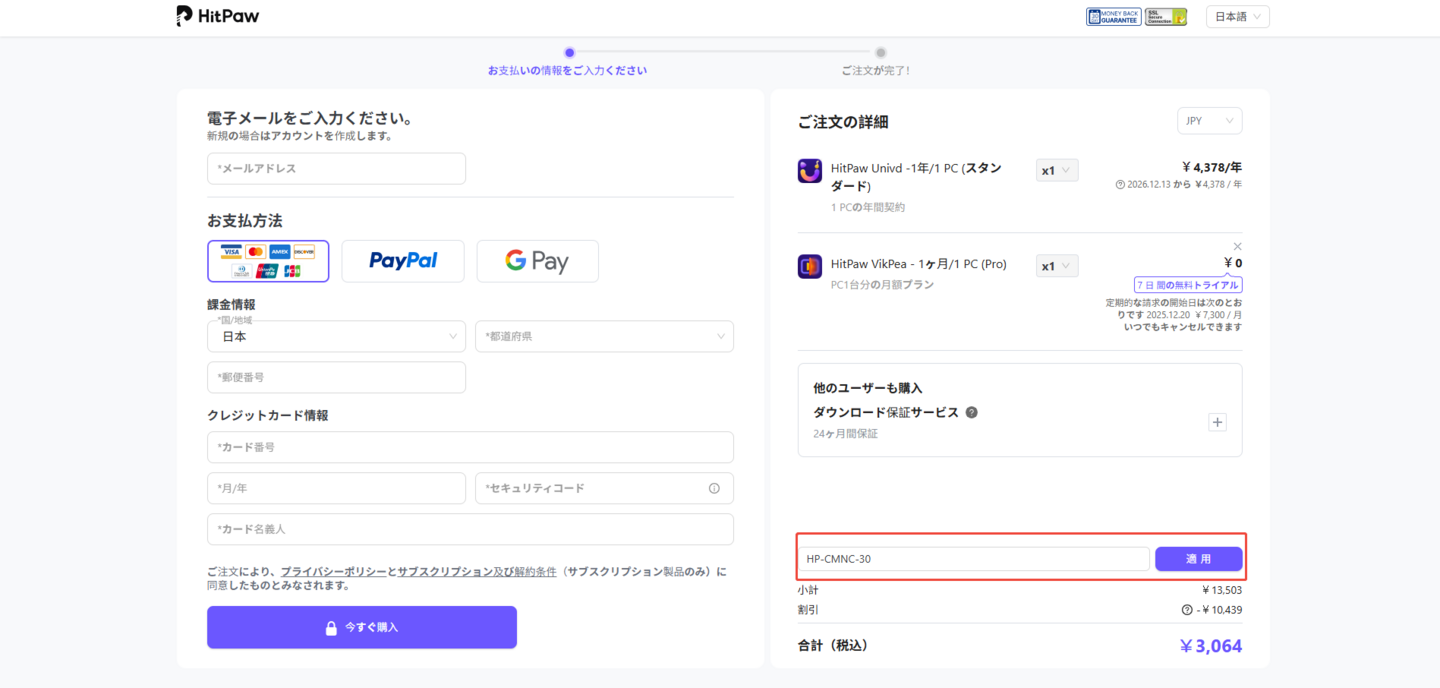Click the SSL Secure Connection badge
This screenshot has width=1440, height=688.
(1166, 17)
